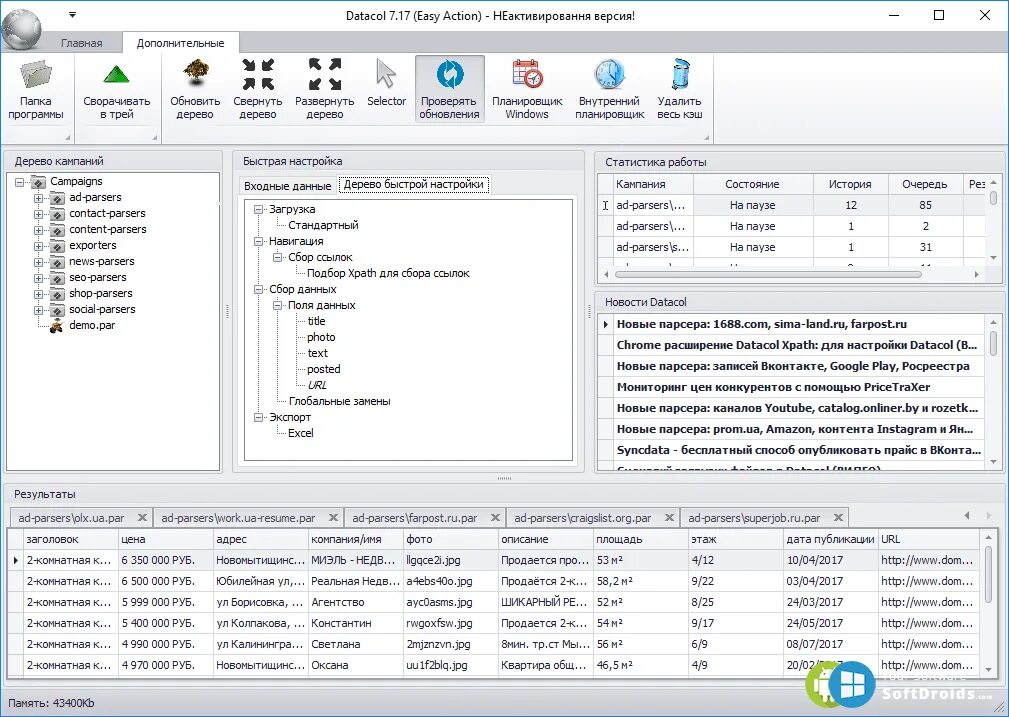Collapse the Навигация node

pyautogui.click(x=259, y=242)
